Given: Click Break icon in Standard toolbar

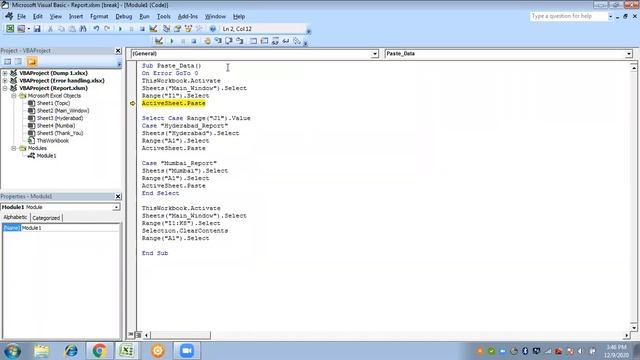Looking at the screenshot, I should click(x=131, y=29).
